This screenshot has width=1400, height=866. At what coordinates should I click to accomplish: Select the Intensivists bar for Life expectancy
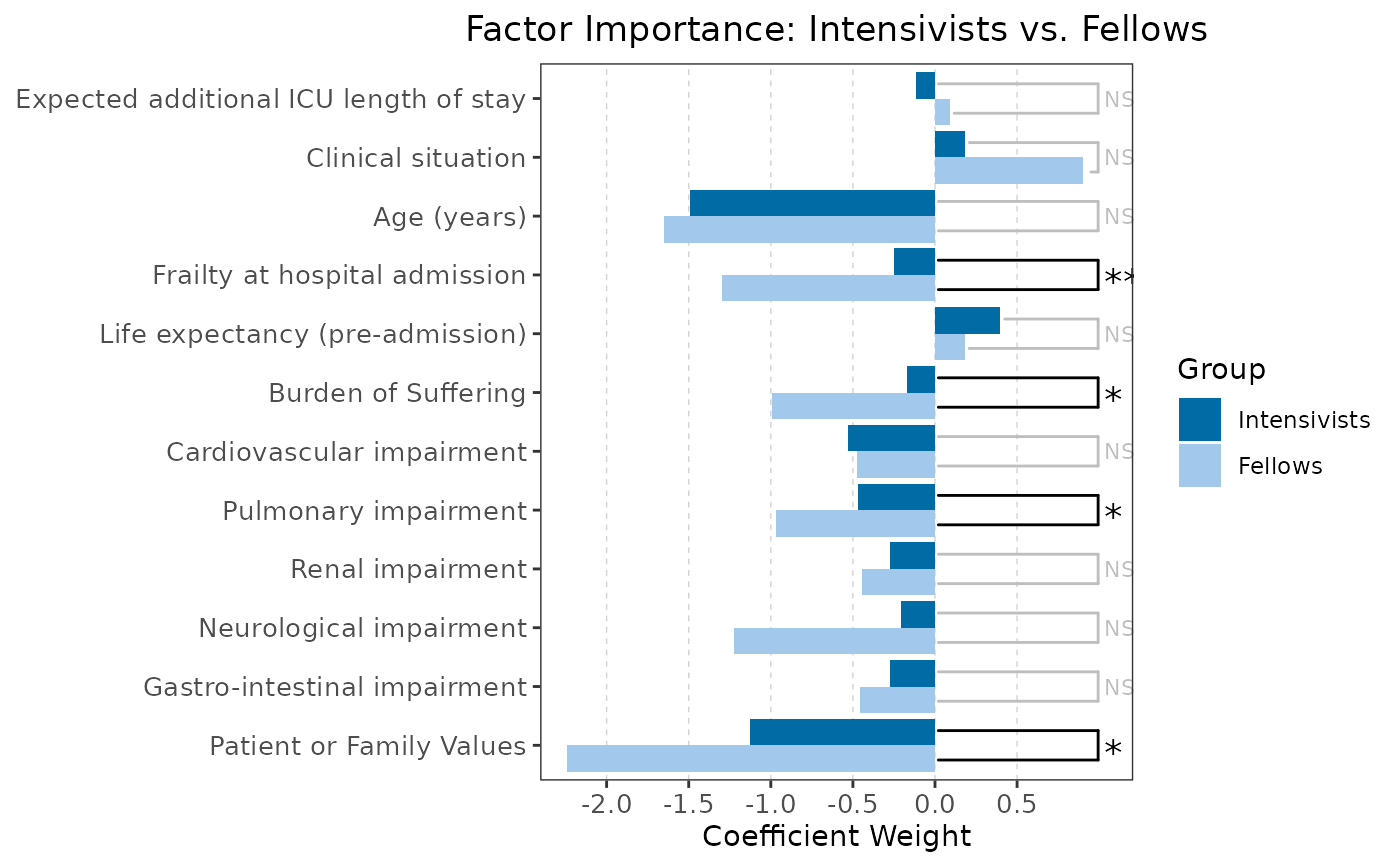967,321
